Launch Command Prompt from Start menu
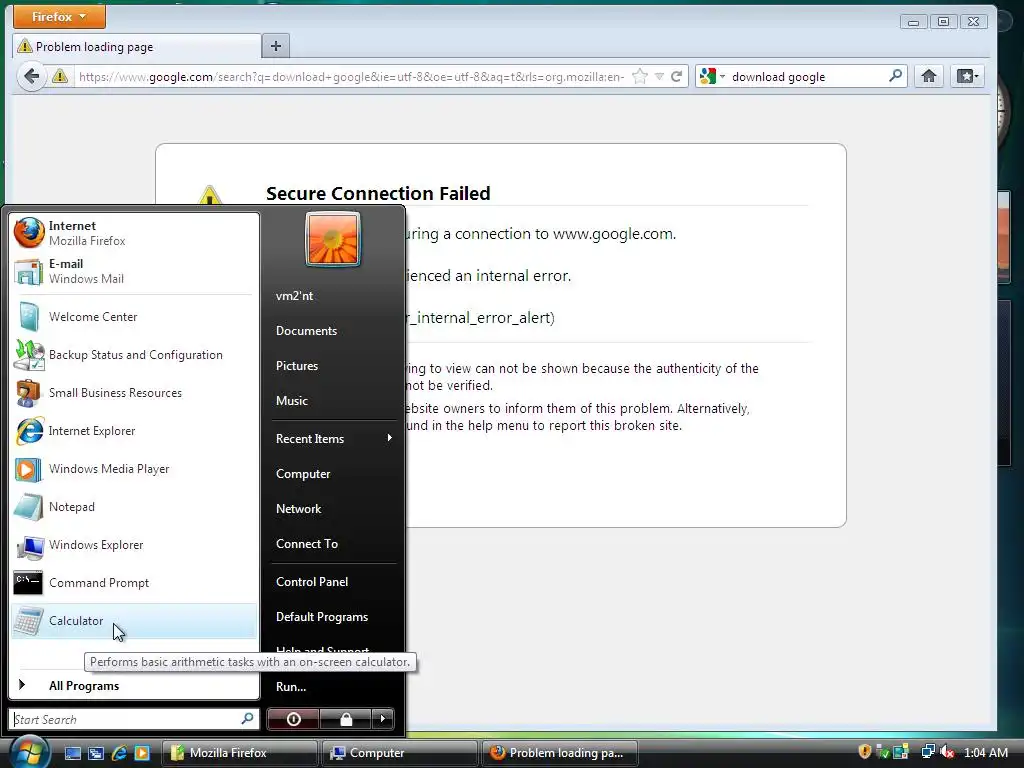This screenshot has width=1024, height=768. 134,583
